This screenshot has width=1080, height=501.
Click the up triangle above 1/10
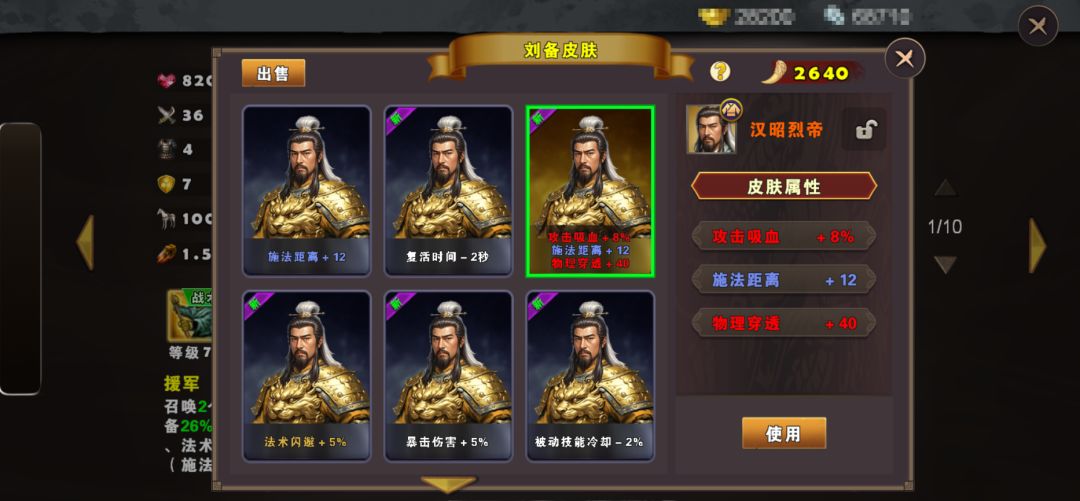[x=945, y=187]
